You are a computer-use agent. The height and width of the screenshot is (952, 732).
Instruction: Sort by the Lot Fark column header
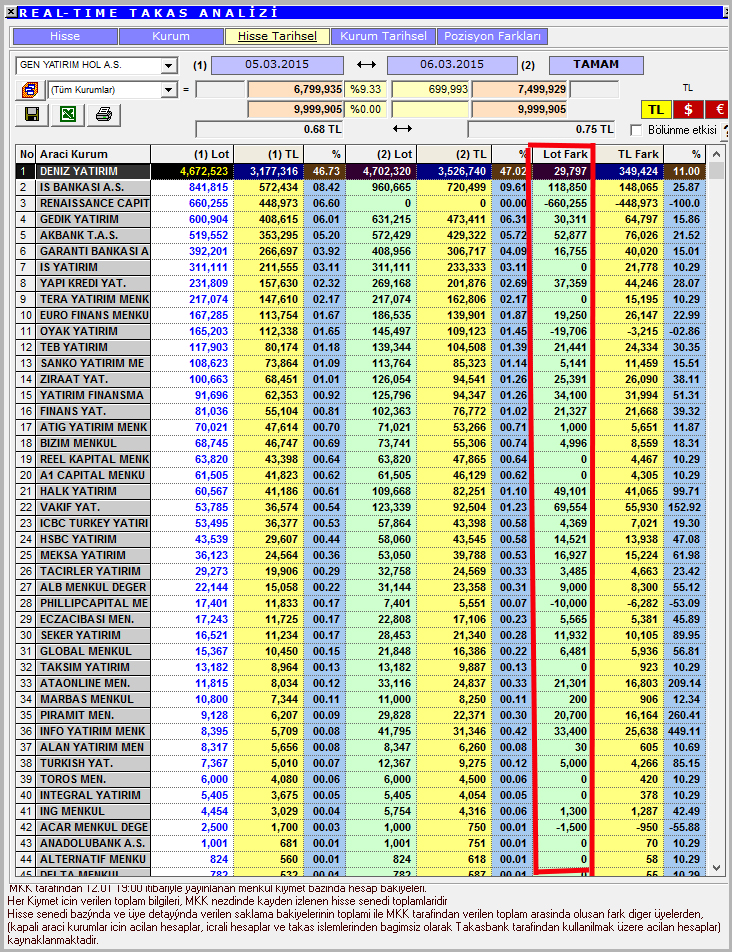click(x=564, y=154)
